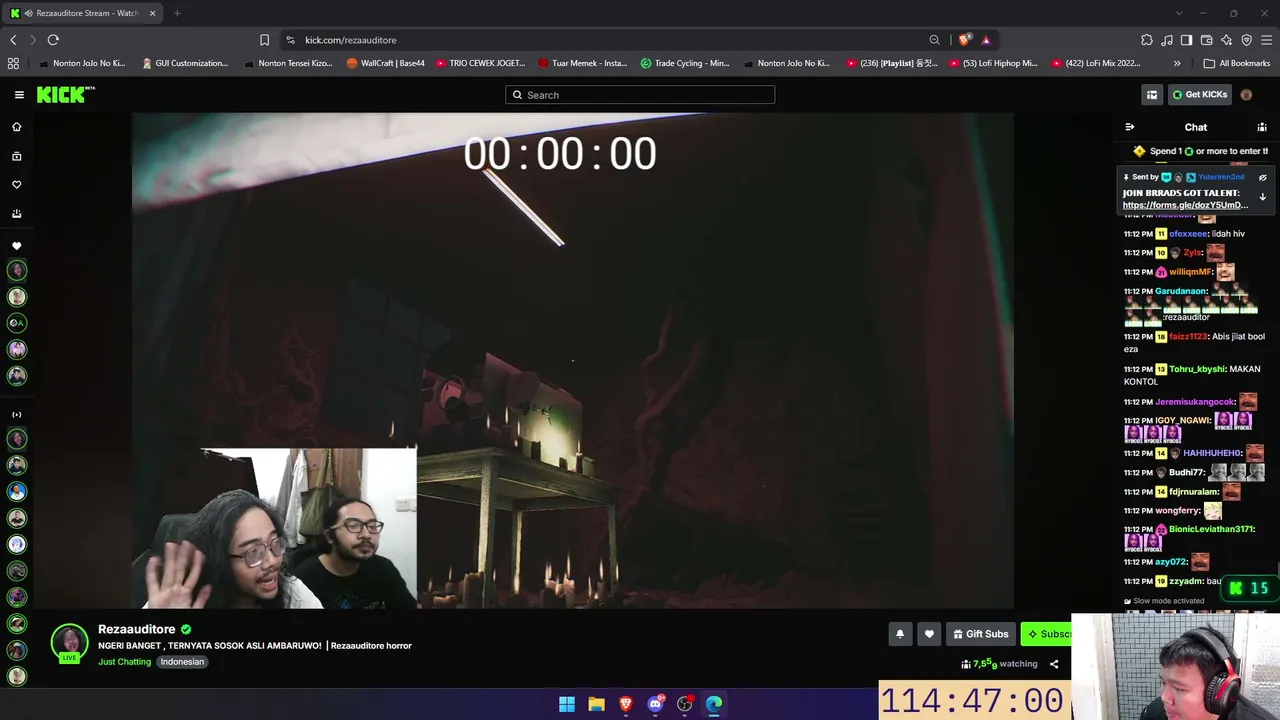
Task: Open the browser extensions puzzle icon
Action: tap(1147, 40)
